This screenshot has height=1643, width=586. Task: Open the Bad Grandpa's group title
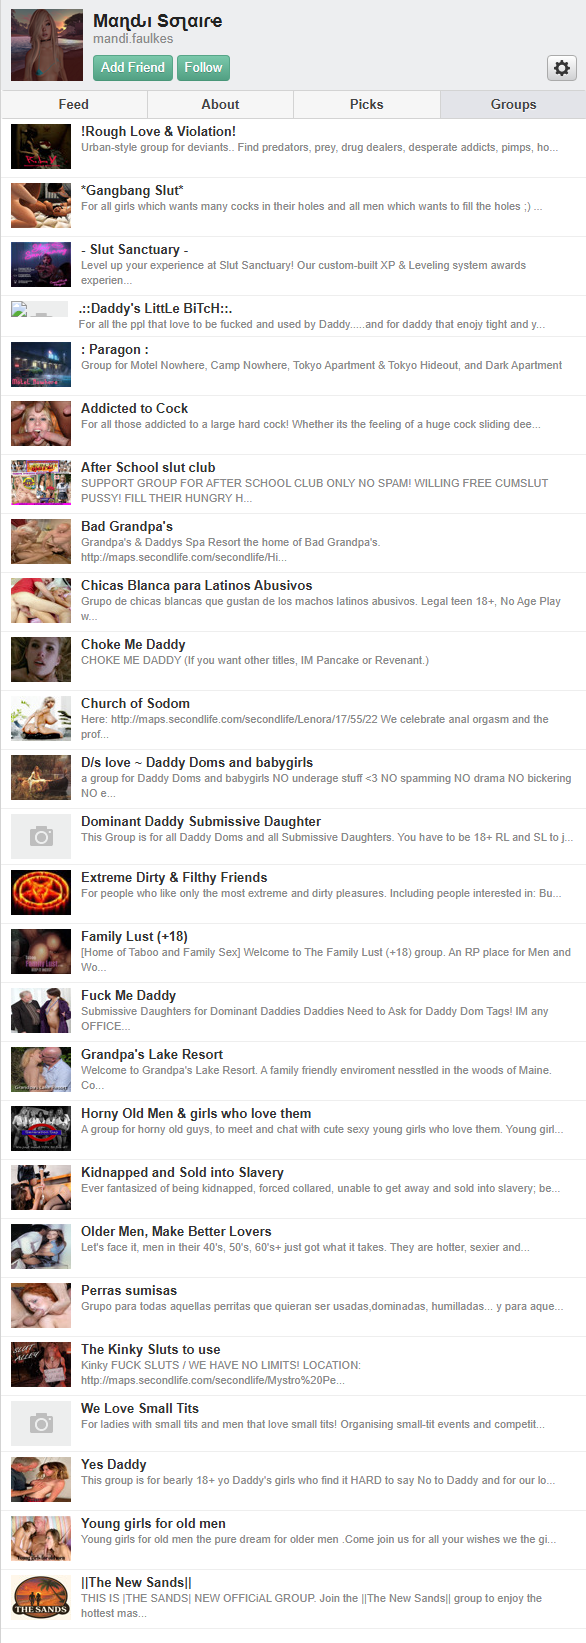(127, 526)
